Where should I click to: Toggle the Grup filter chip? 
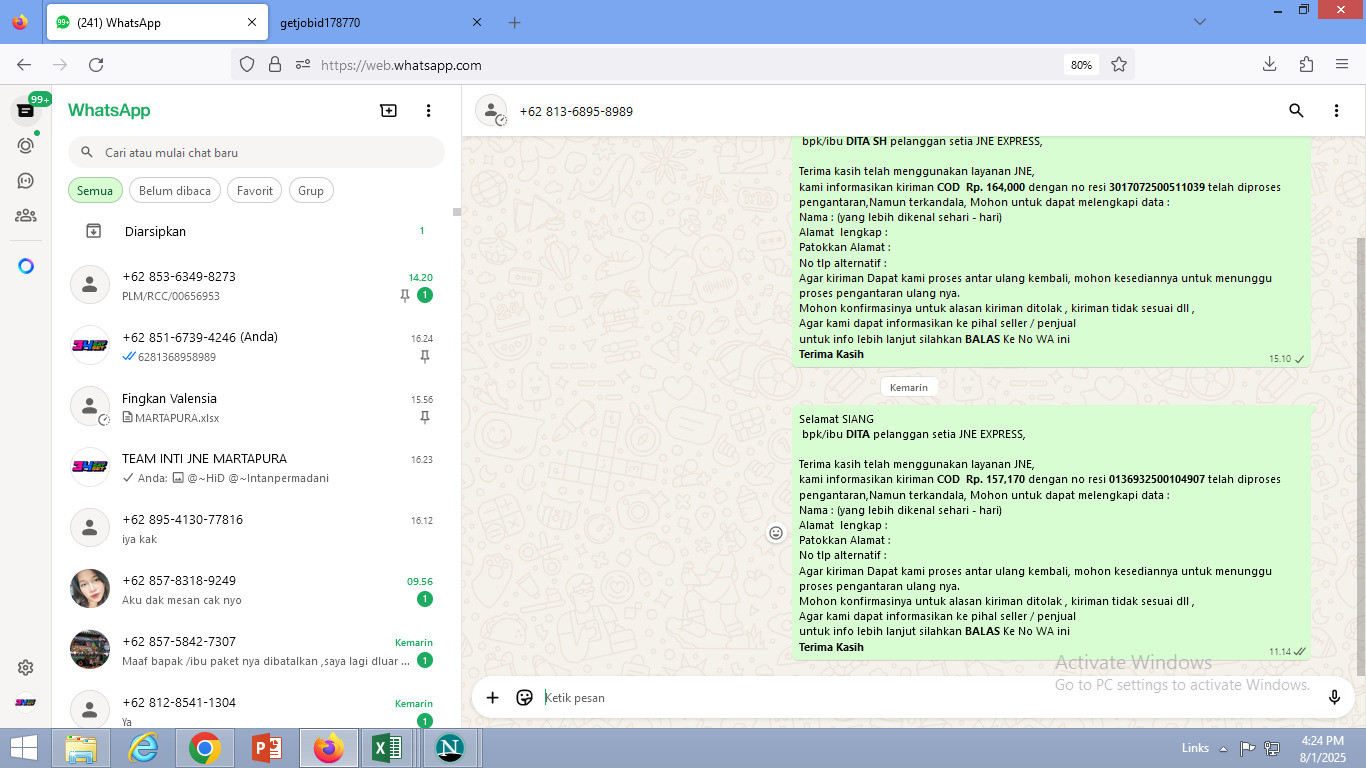pyautogui.click(x=311, y=190)
